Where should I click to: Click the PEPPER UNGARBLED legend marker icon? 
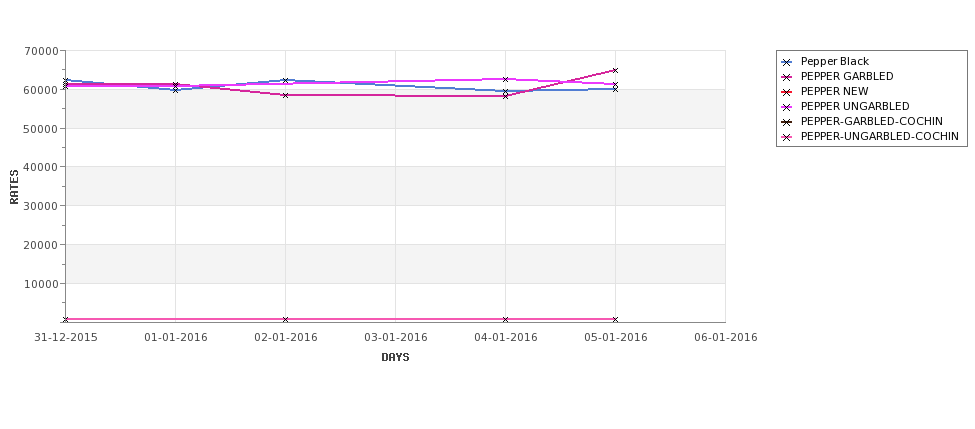(x=787, y=107)
